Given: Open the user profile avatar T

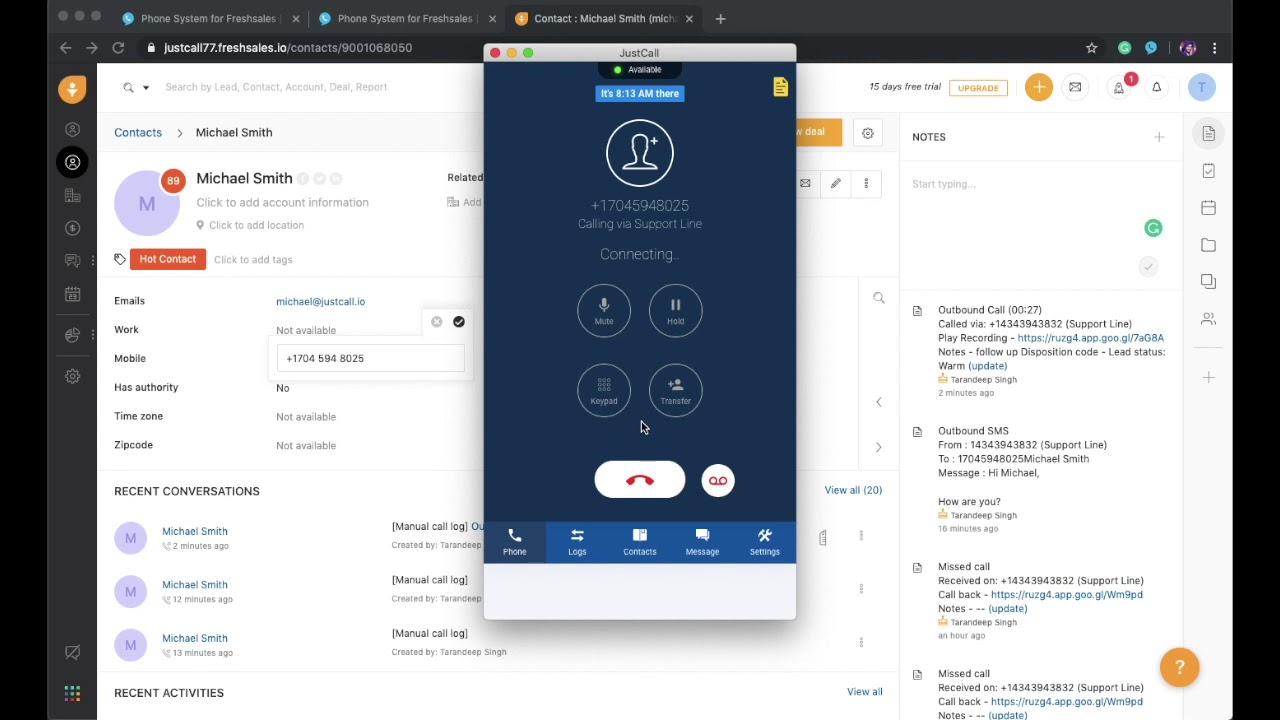Looking at the screenshot, I should click(x=1202, y=87).
